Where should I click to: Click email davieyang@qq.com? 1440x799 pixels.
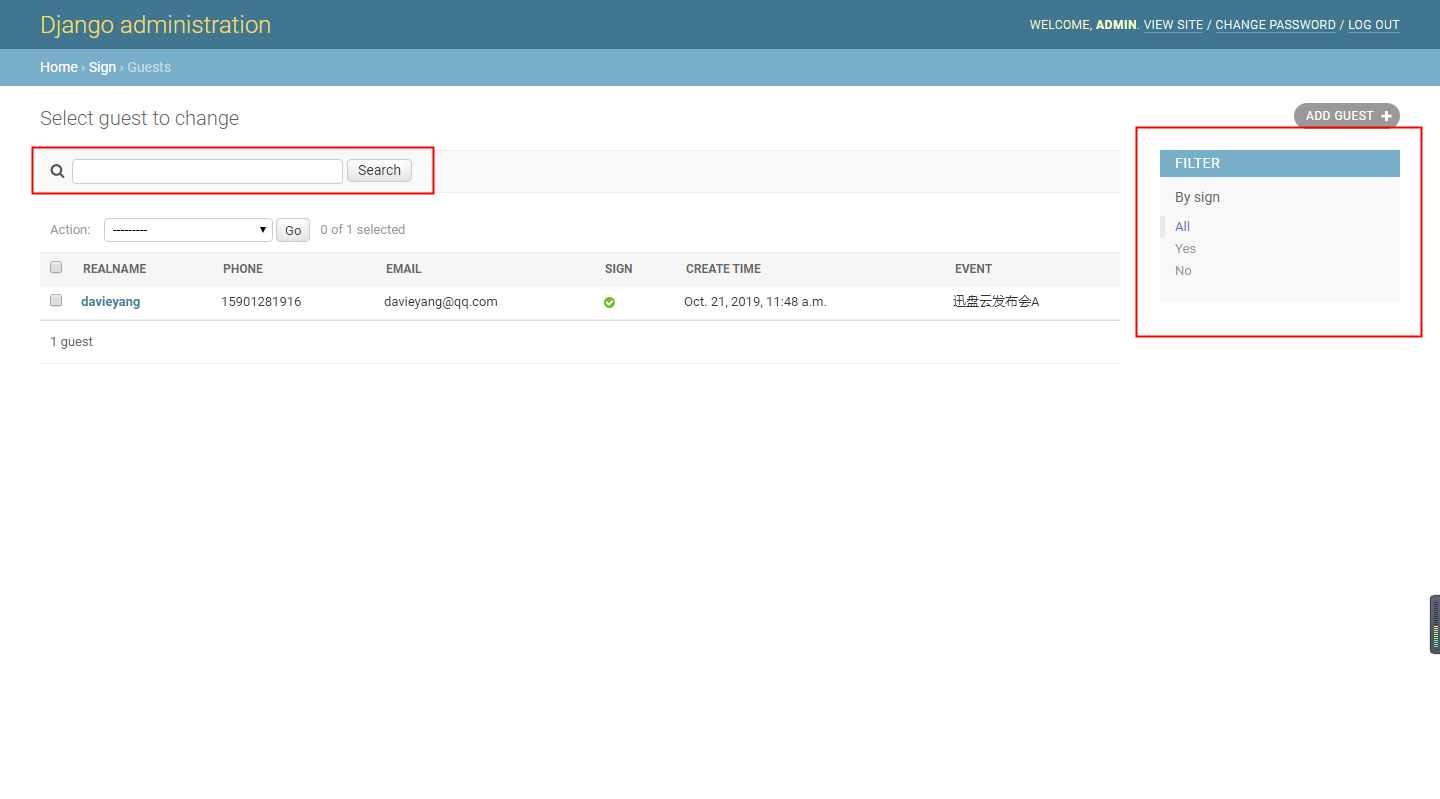(441, 301)
